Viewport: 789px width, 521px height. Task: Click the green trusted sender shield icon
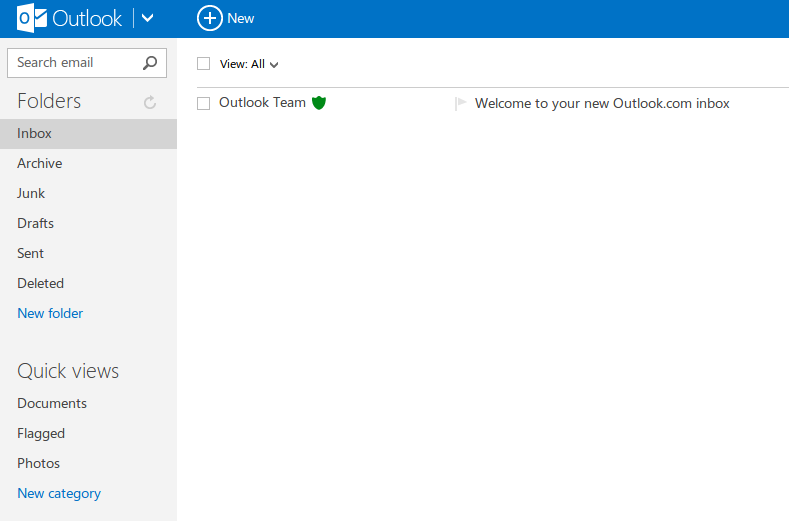pos(319,103)
